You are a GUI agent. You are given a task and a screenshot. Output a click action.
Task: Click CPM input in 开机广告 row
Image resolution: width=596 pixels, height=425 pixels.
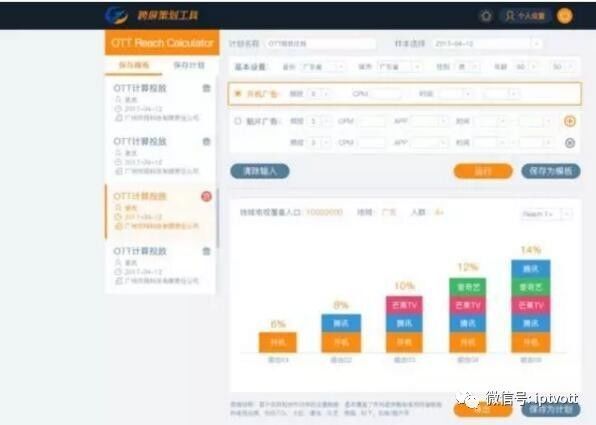pyautogui.click(x=386, y=94)
